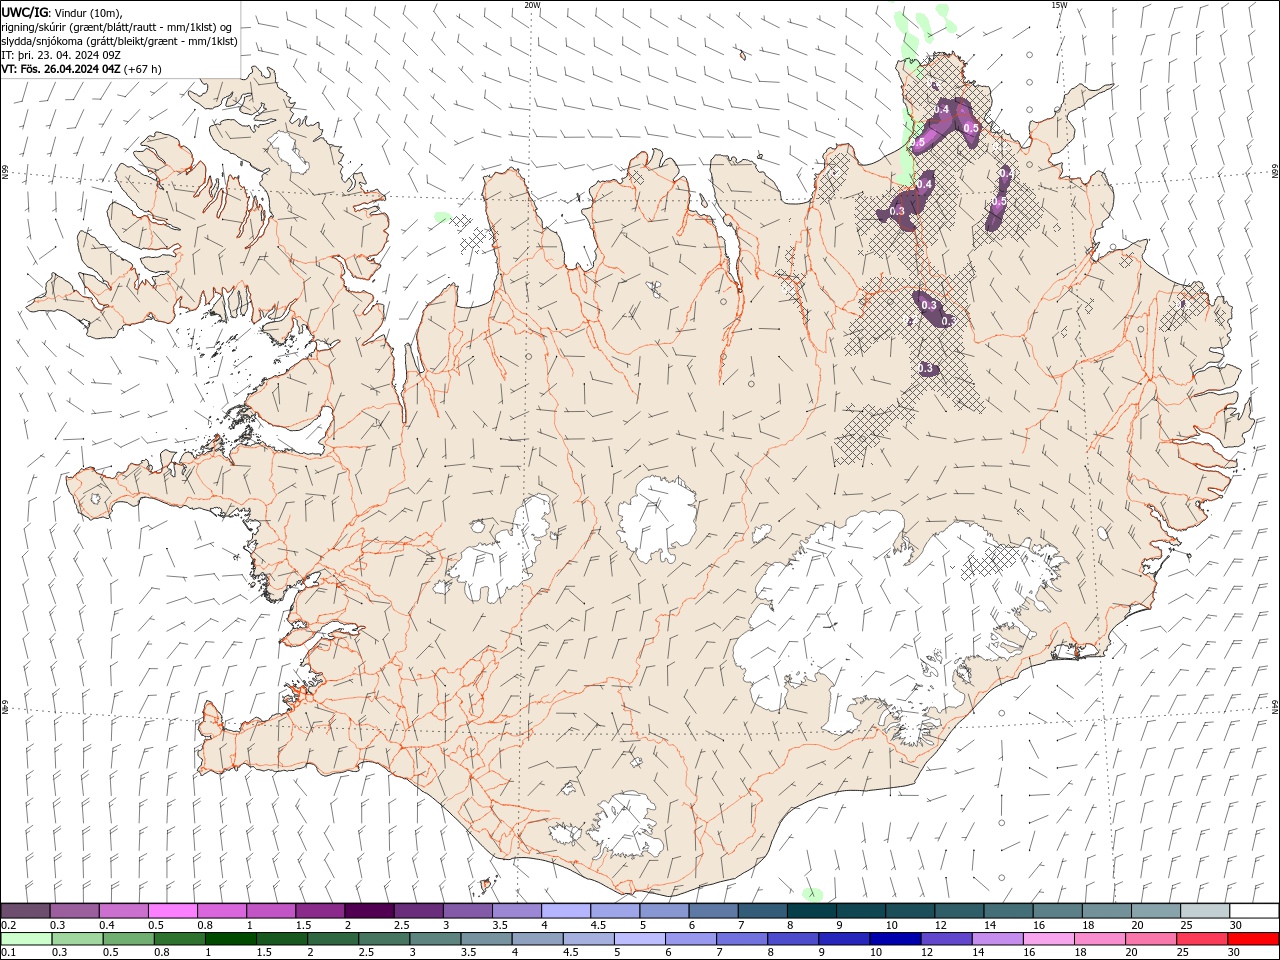
Task: Click the upper legend swatch between 8 and 9
Action: (812, 910)
